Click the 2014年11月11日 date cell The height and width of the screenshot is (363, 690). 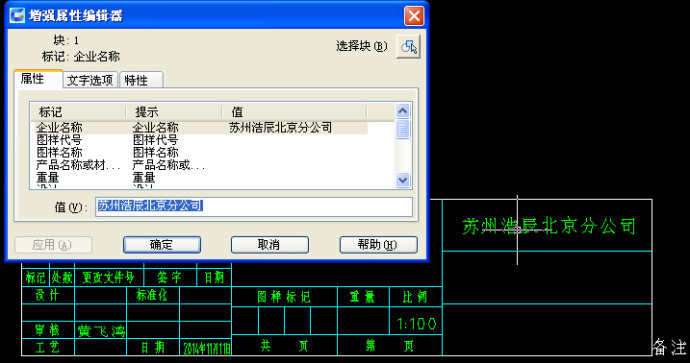tap(206, 348)
